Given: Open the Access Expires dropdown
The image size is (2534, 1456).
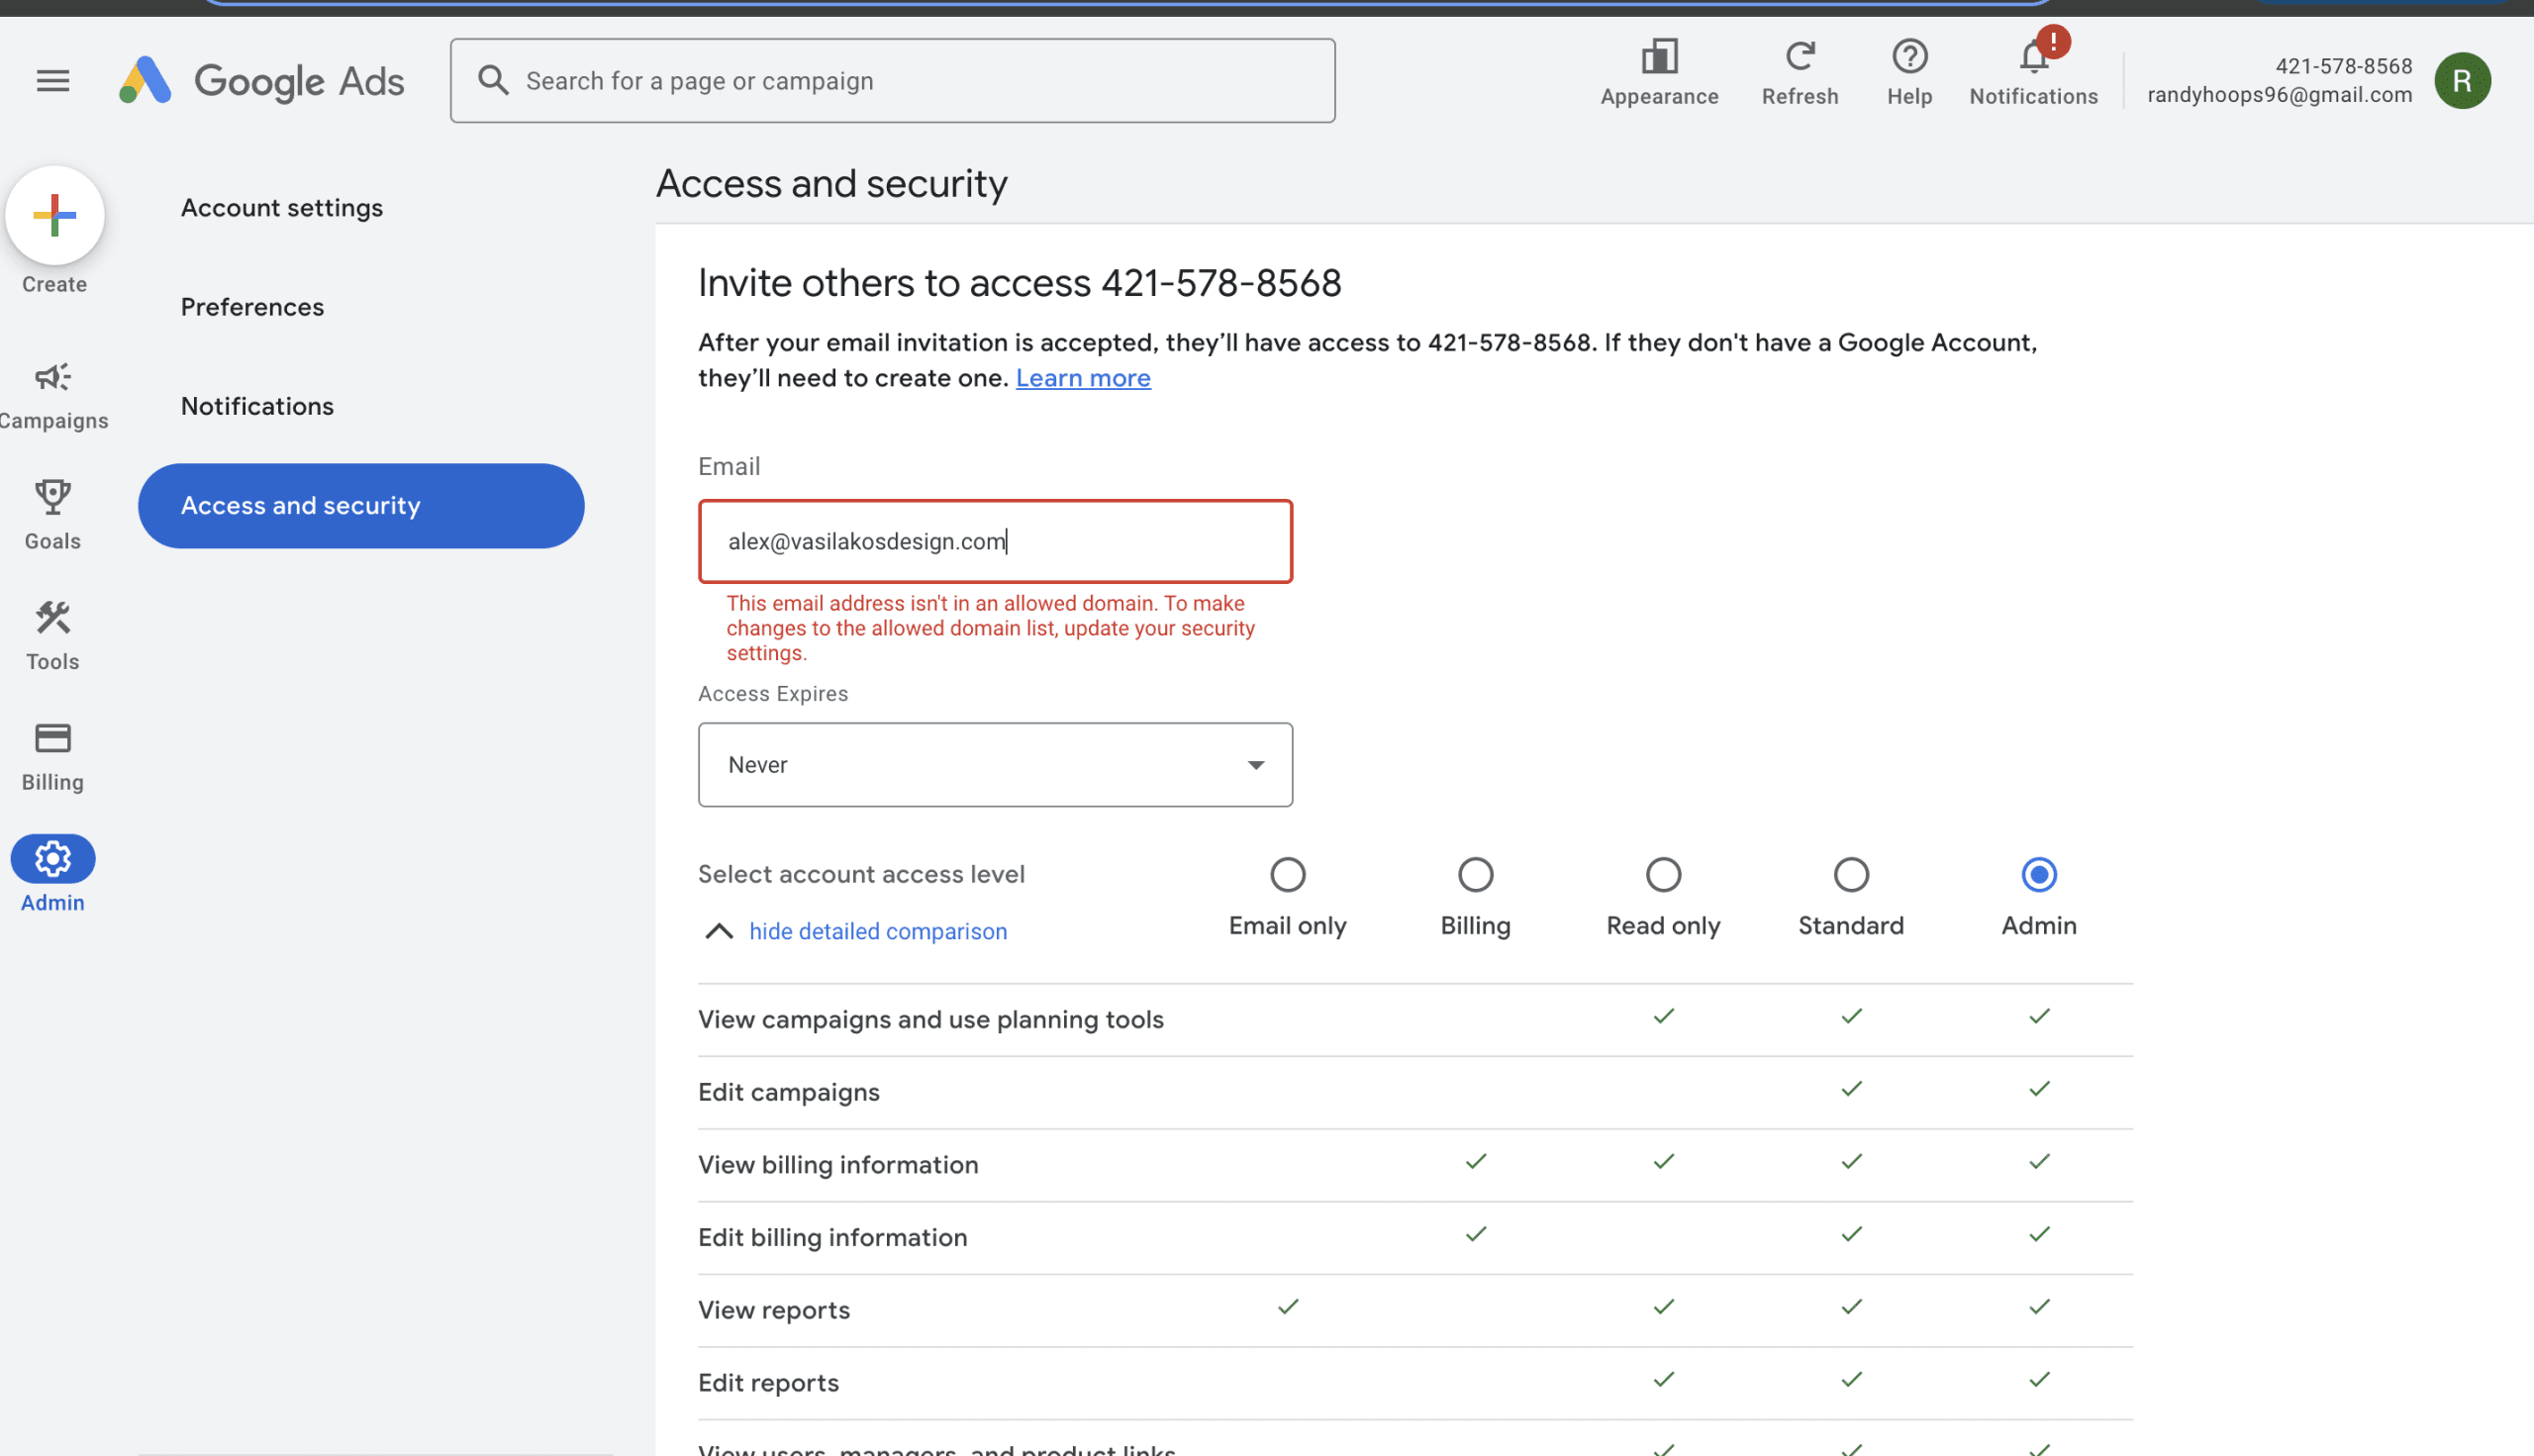Looking at the screenshot, I should pos(995,765).
